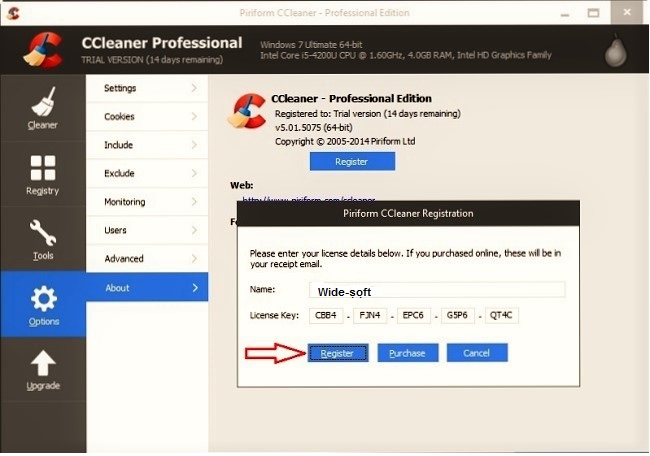650x456 pixels.
Task: Click CCleaner broom logo in About panel
Action: click(247, 111)
